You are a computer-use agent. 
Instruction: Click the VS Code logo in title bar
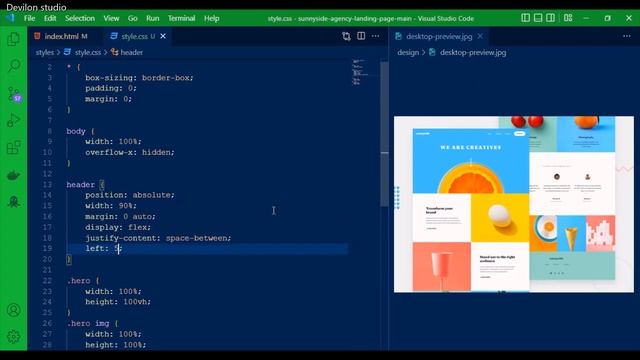[x=10, y=18]
